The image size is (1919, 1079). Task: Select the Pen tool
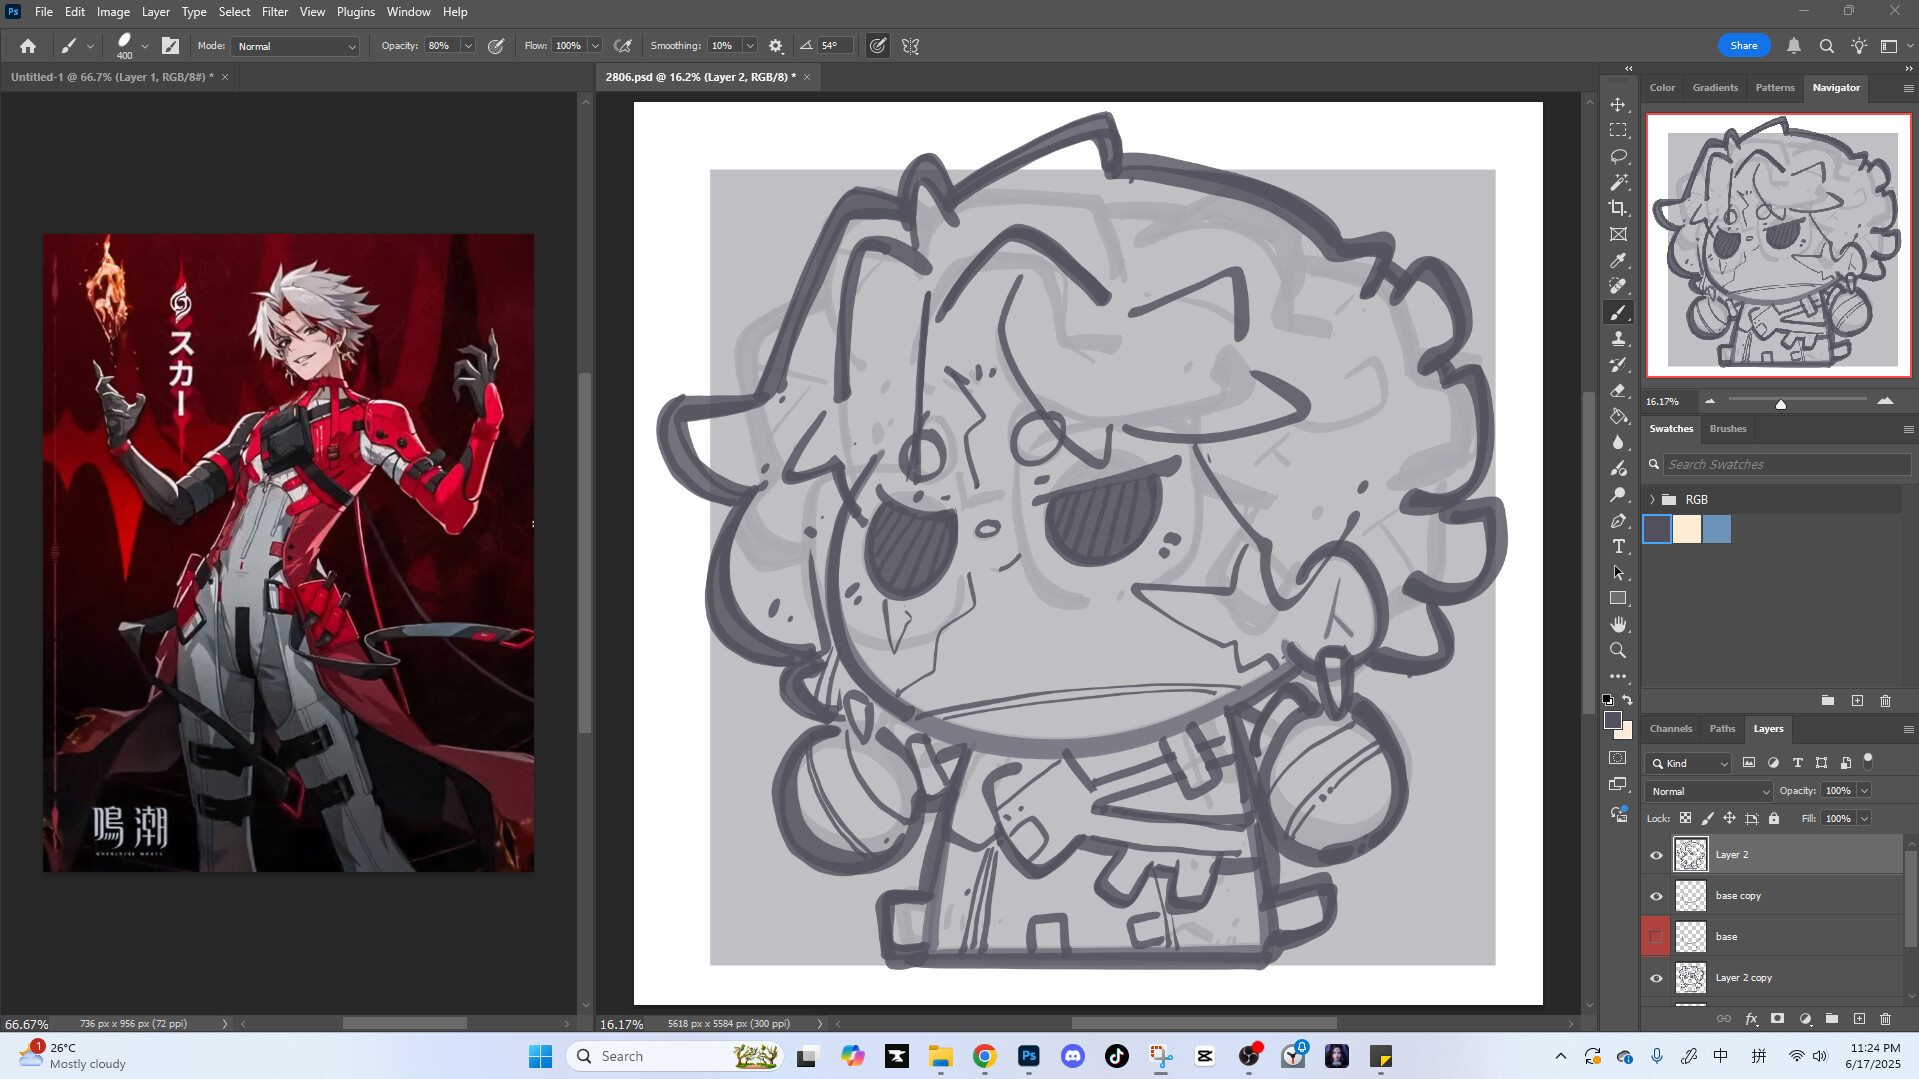coord(1618,521)
